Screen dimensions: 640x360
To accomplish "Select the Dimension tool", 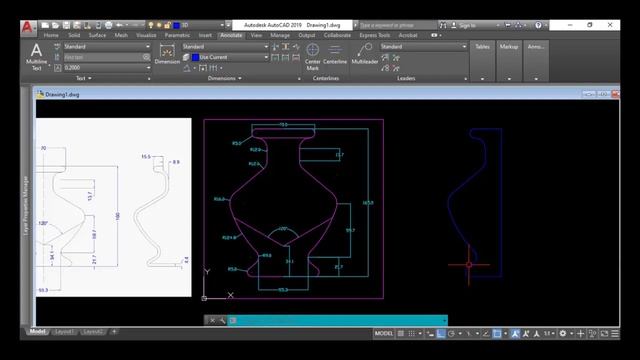I will [x=167, y=54].
